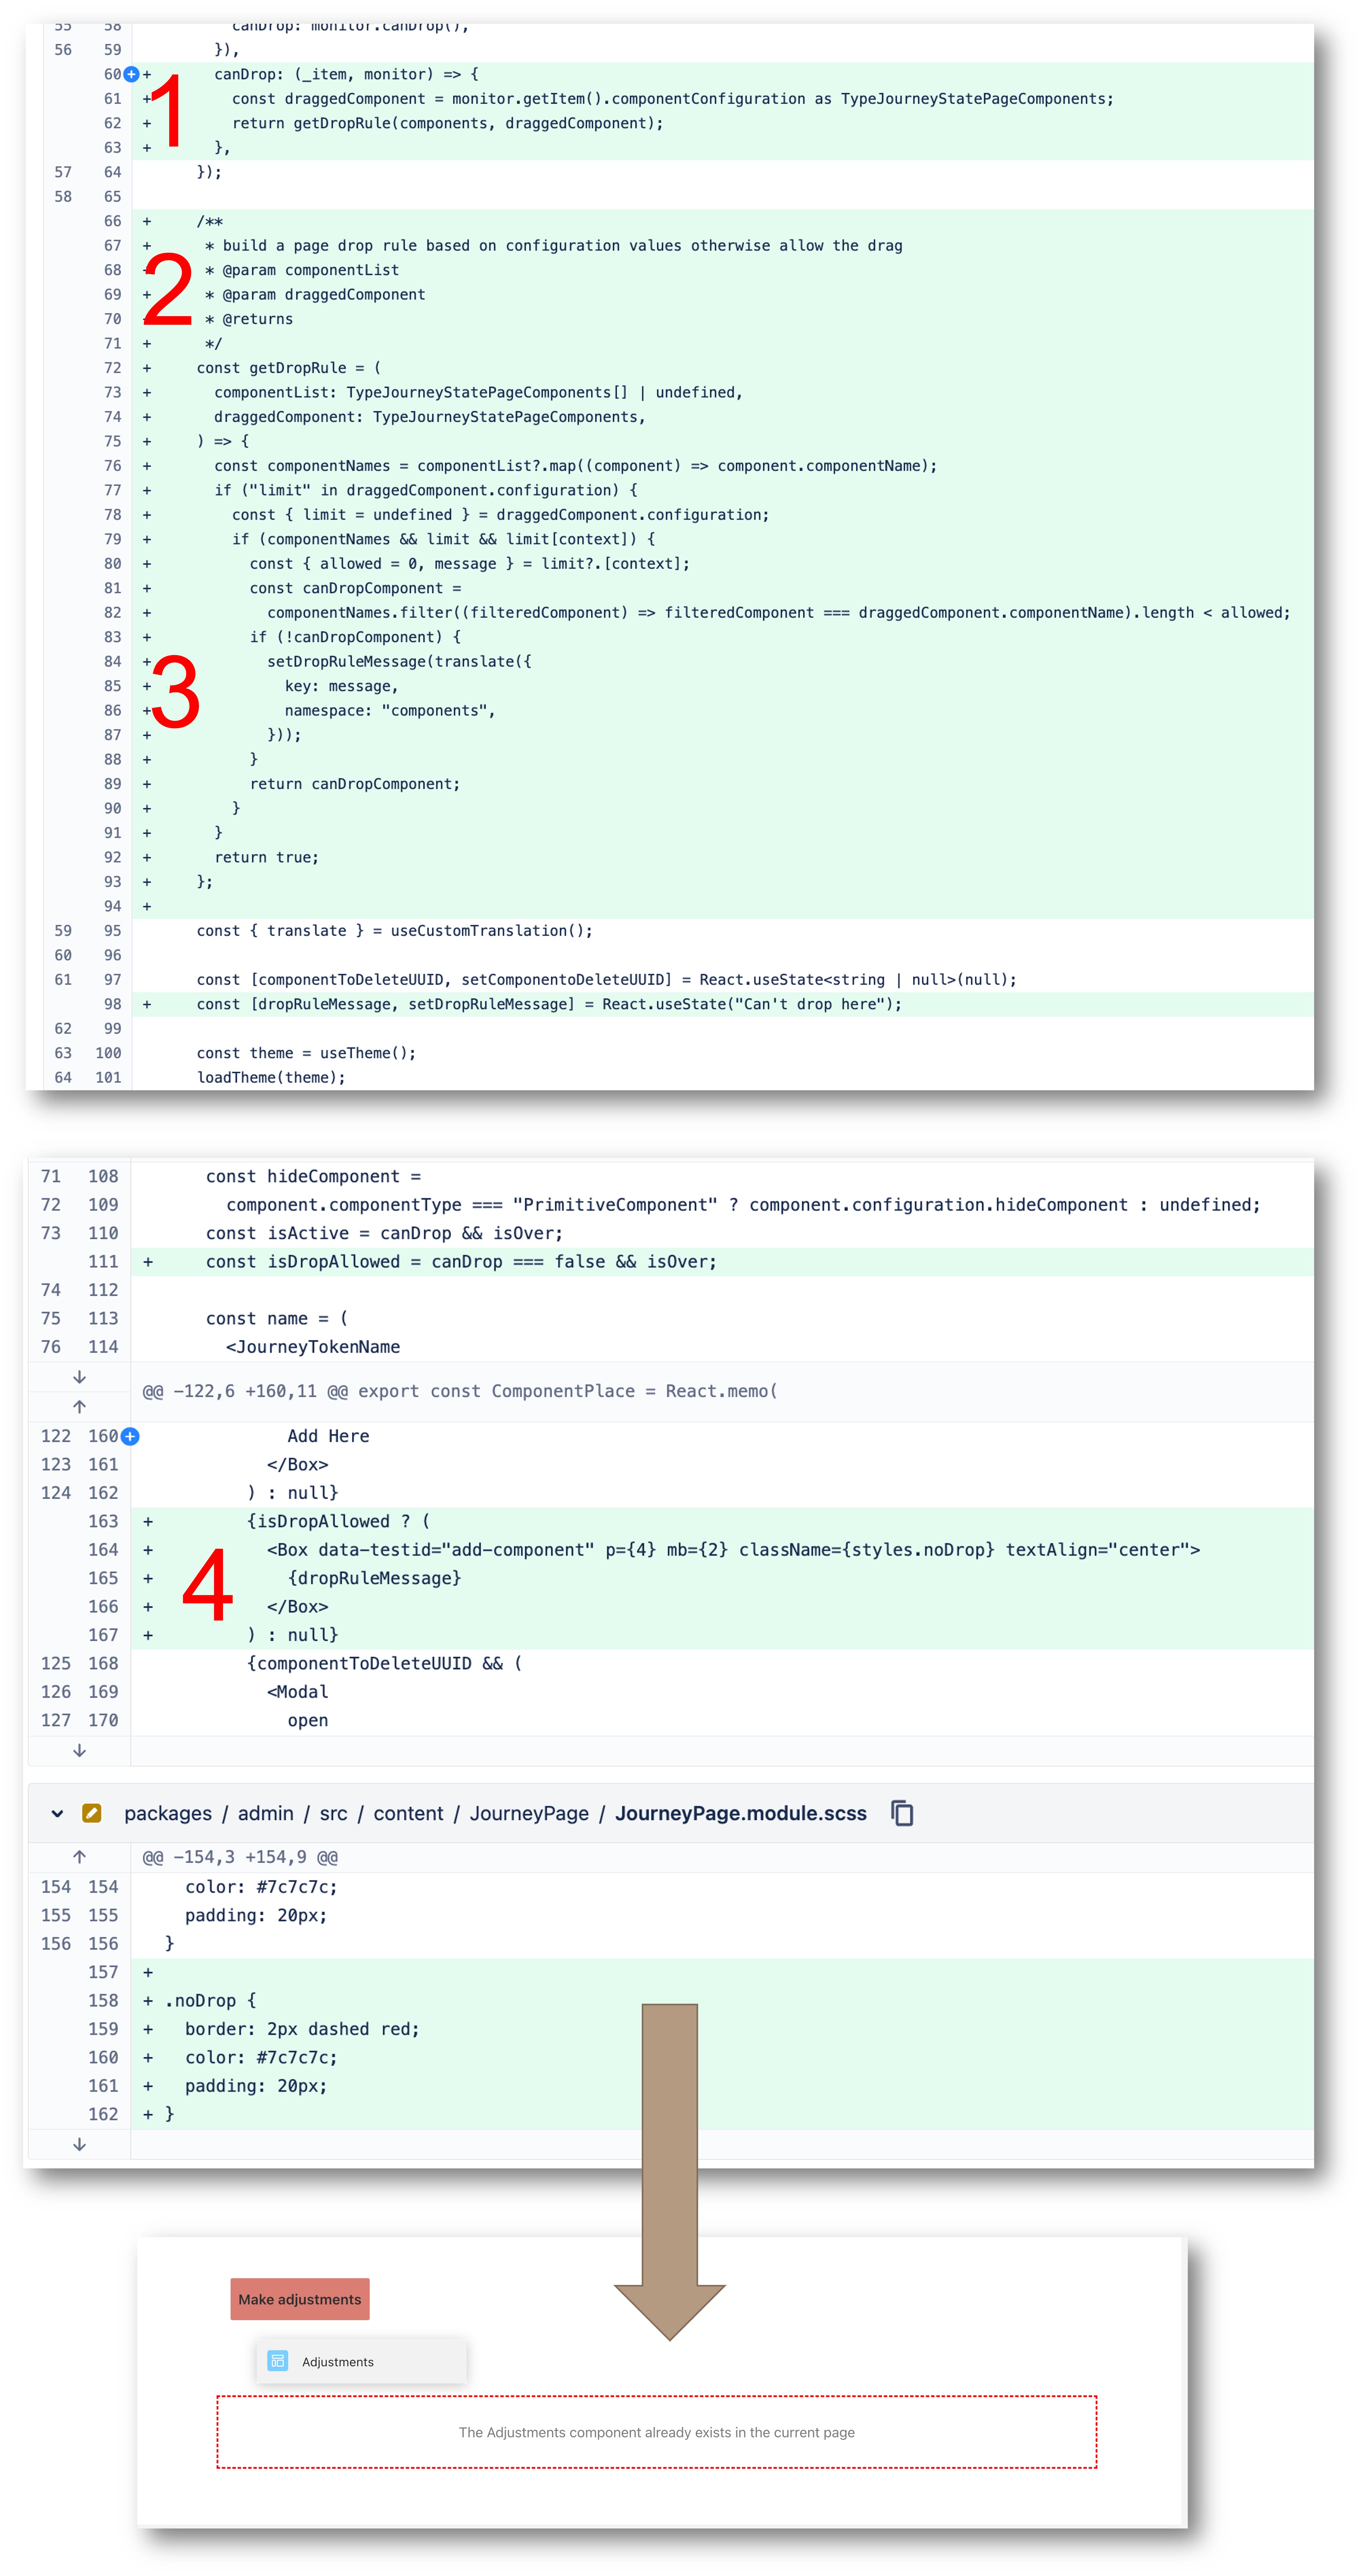Open the JourneyPage.module.scss file name link

click(741, 1813)
